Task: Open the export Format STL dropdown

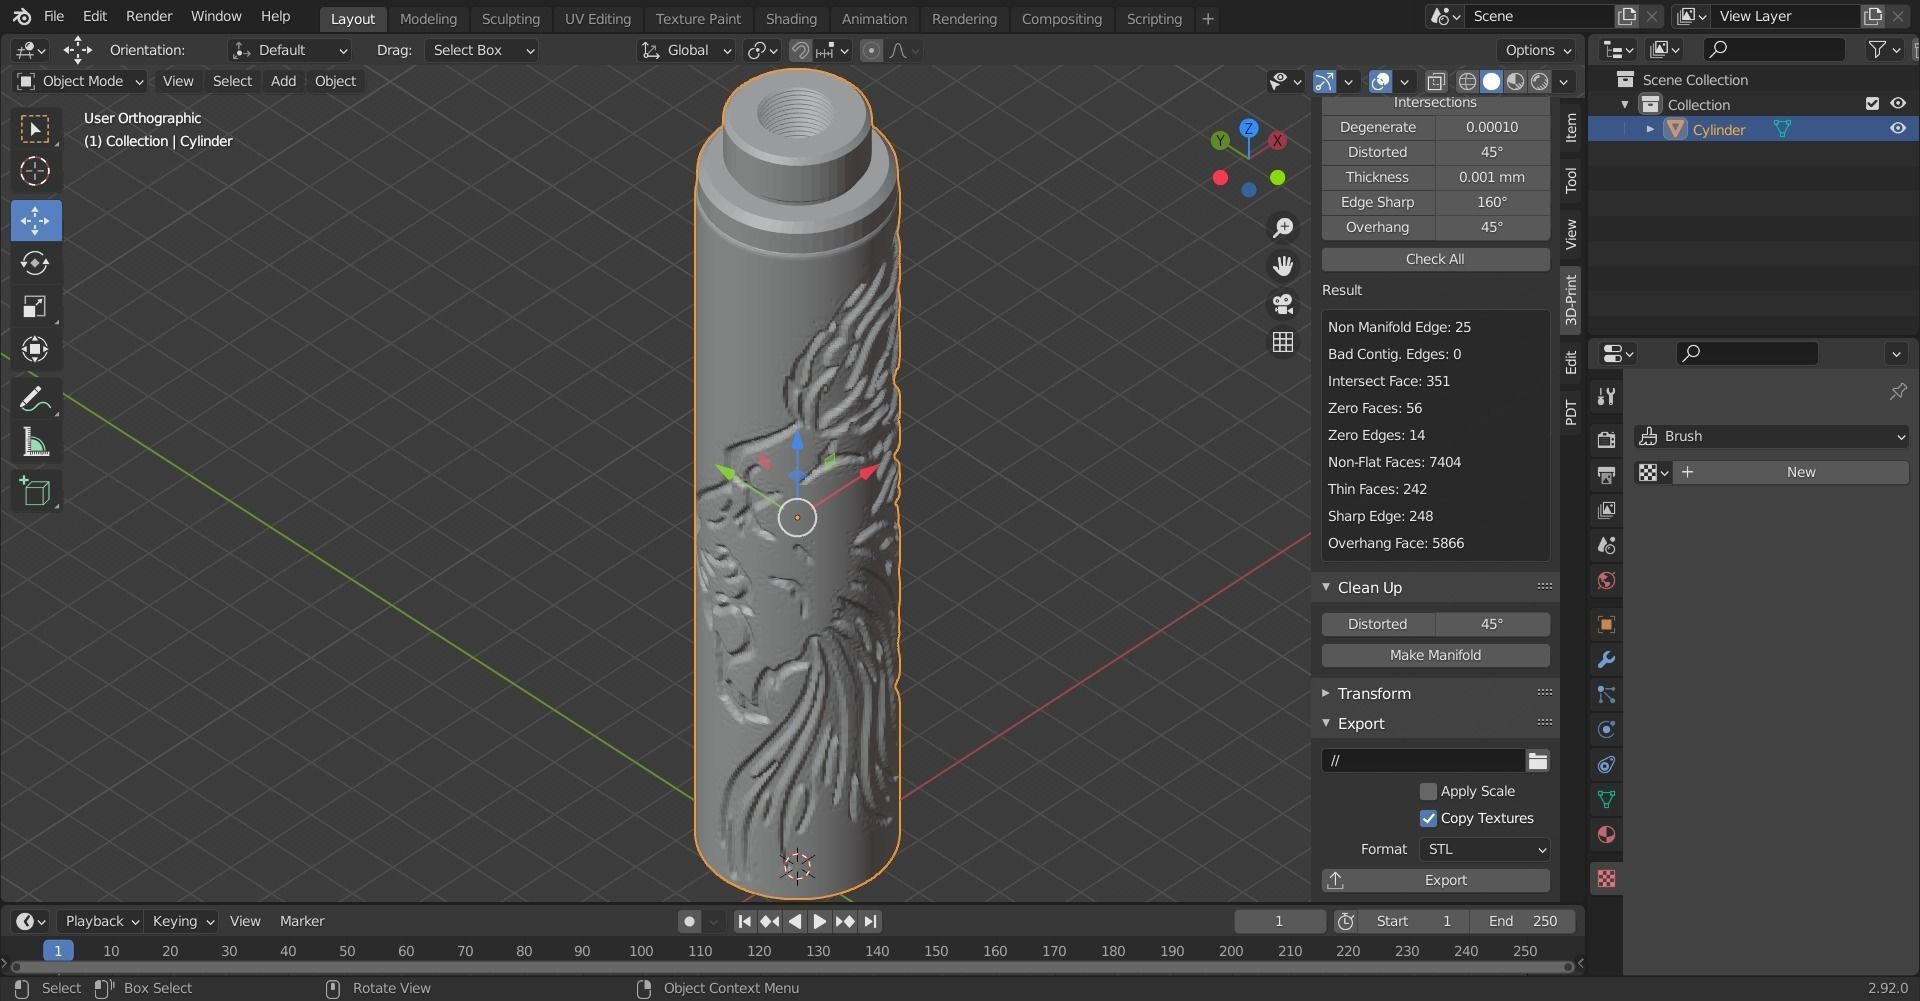Action: (x=1484, y=849)
